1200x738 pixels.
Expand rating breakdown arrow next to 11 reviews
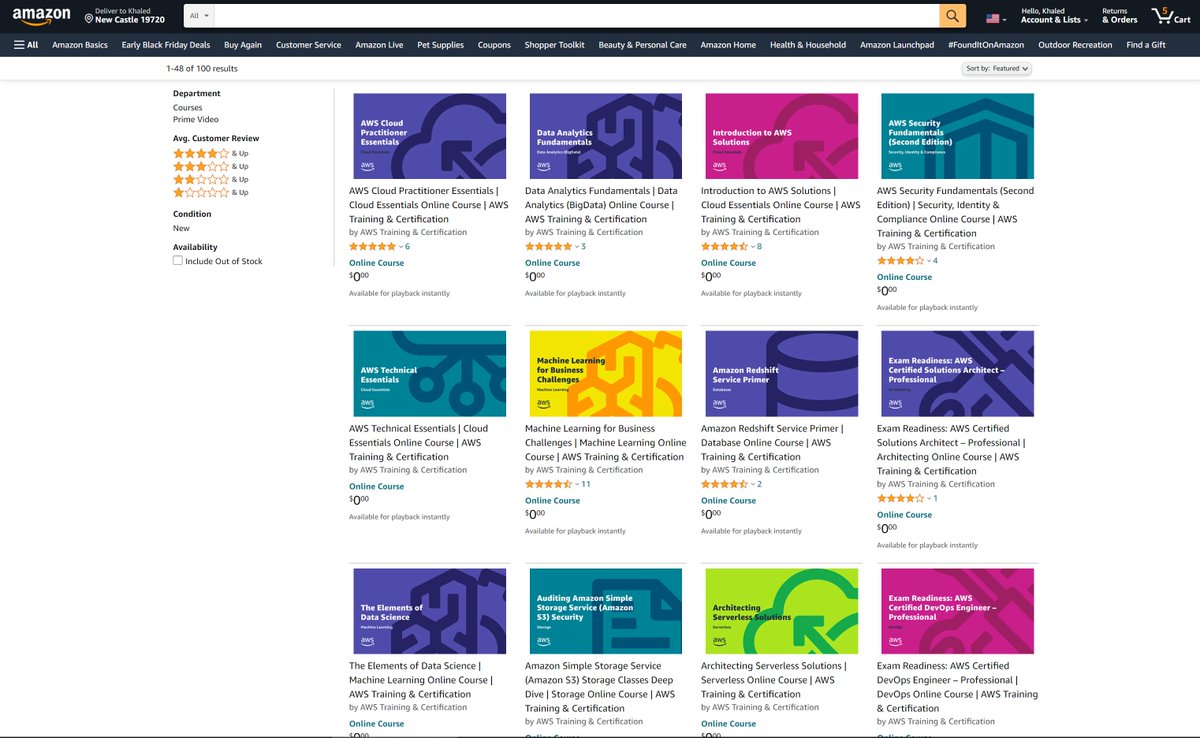576,484
